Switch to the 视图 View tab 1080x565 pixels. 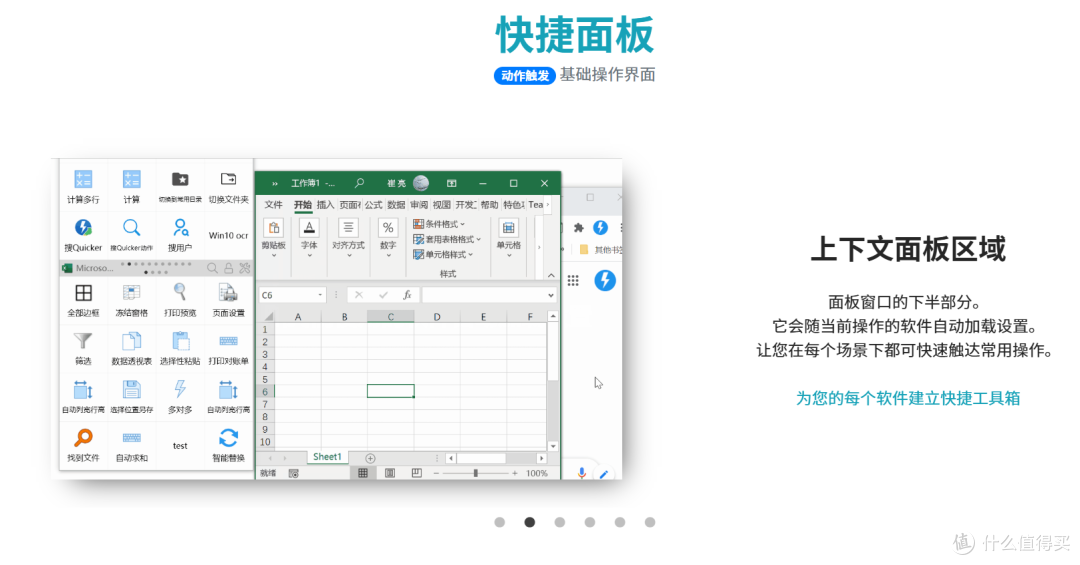(x=442, y=205)
